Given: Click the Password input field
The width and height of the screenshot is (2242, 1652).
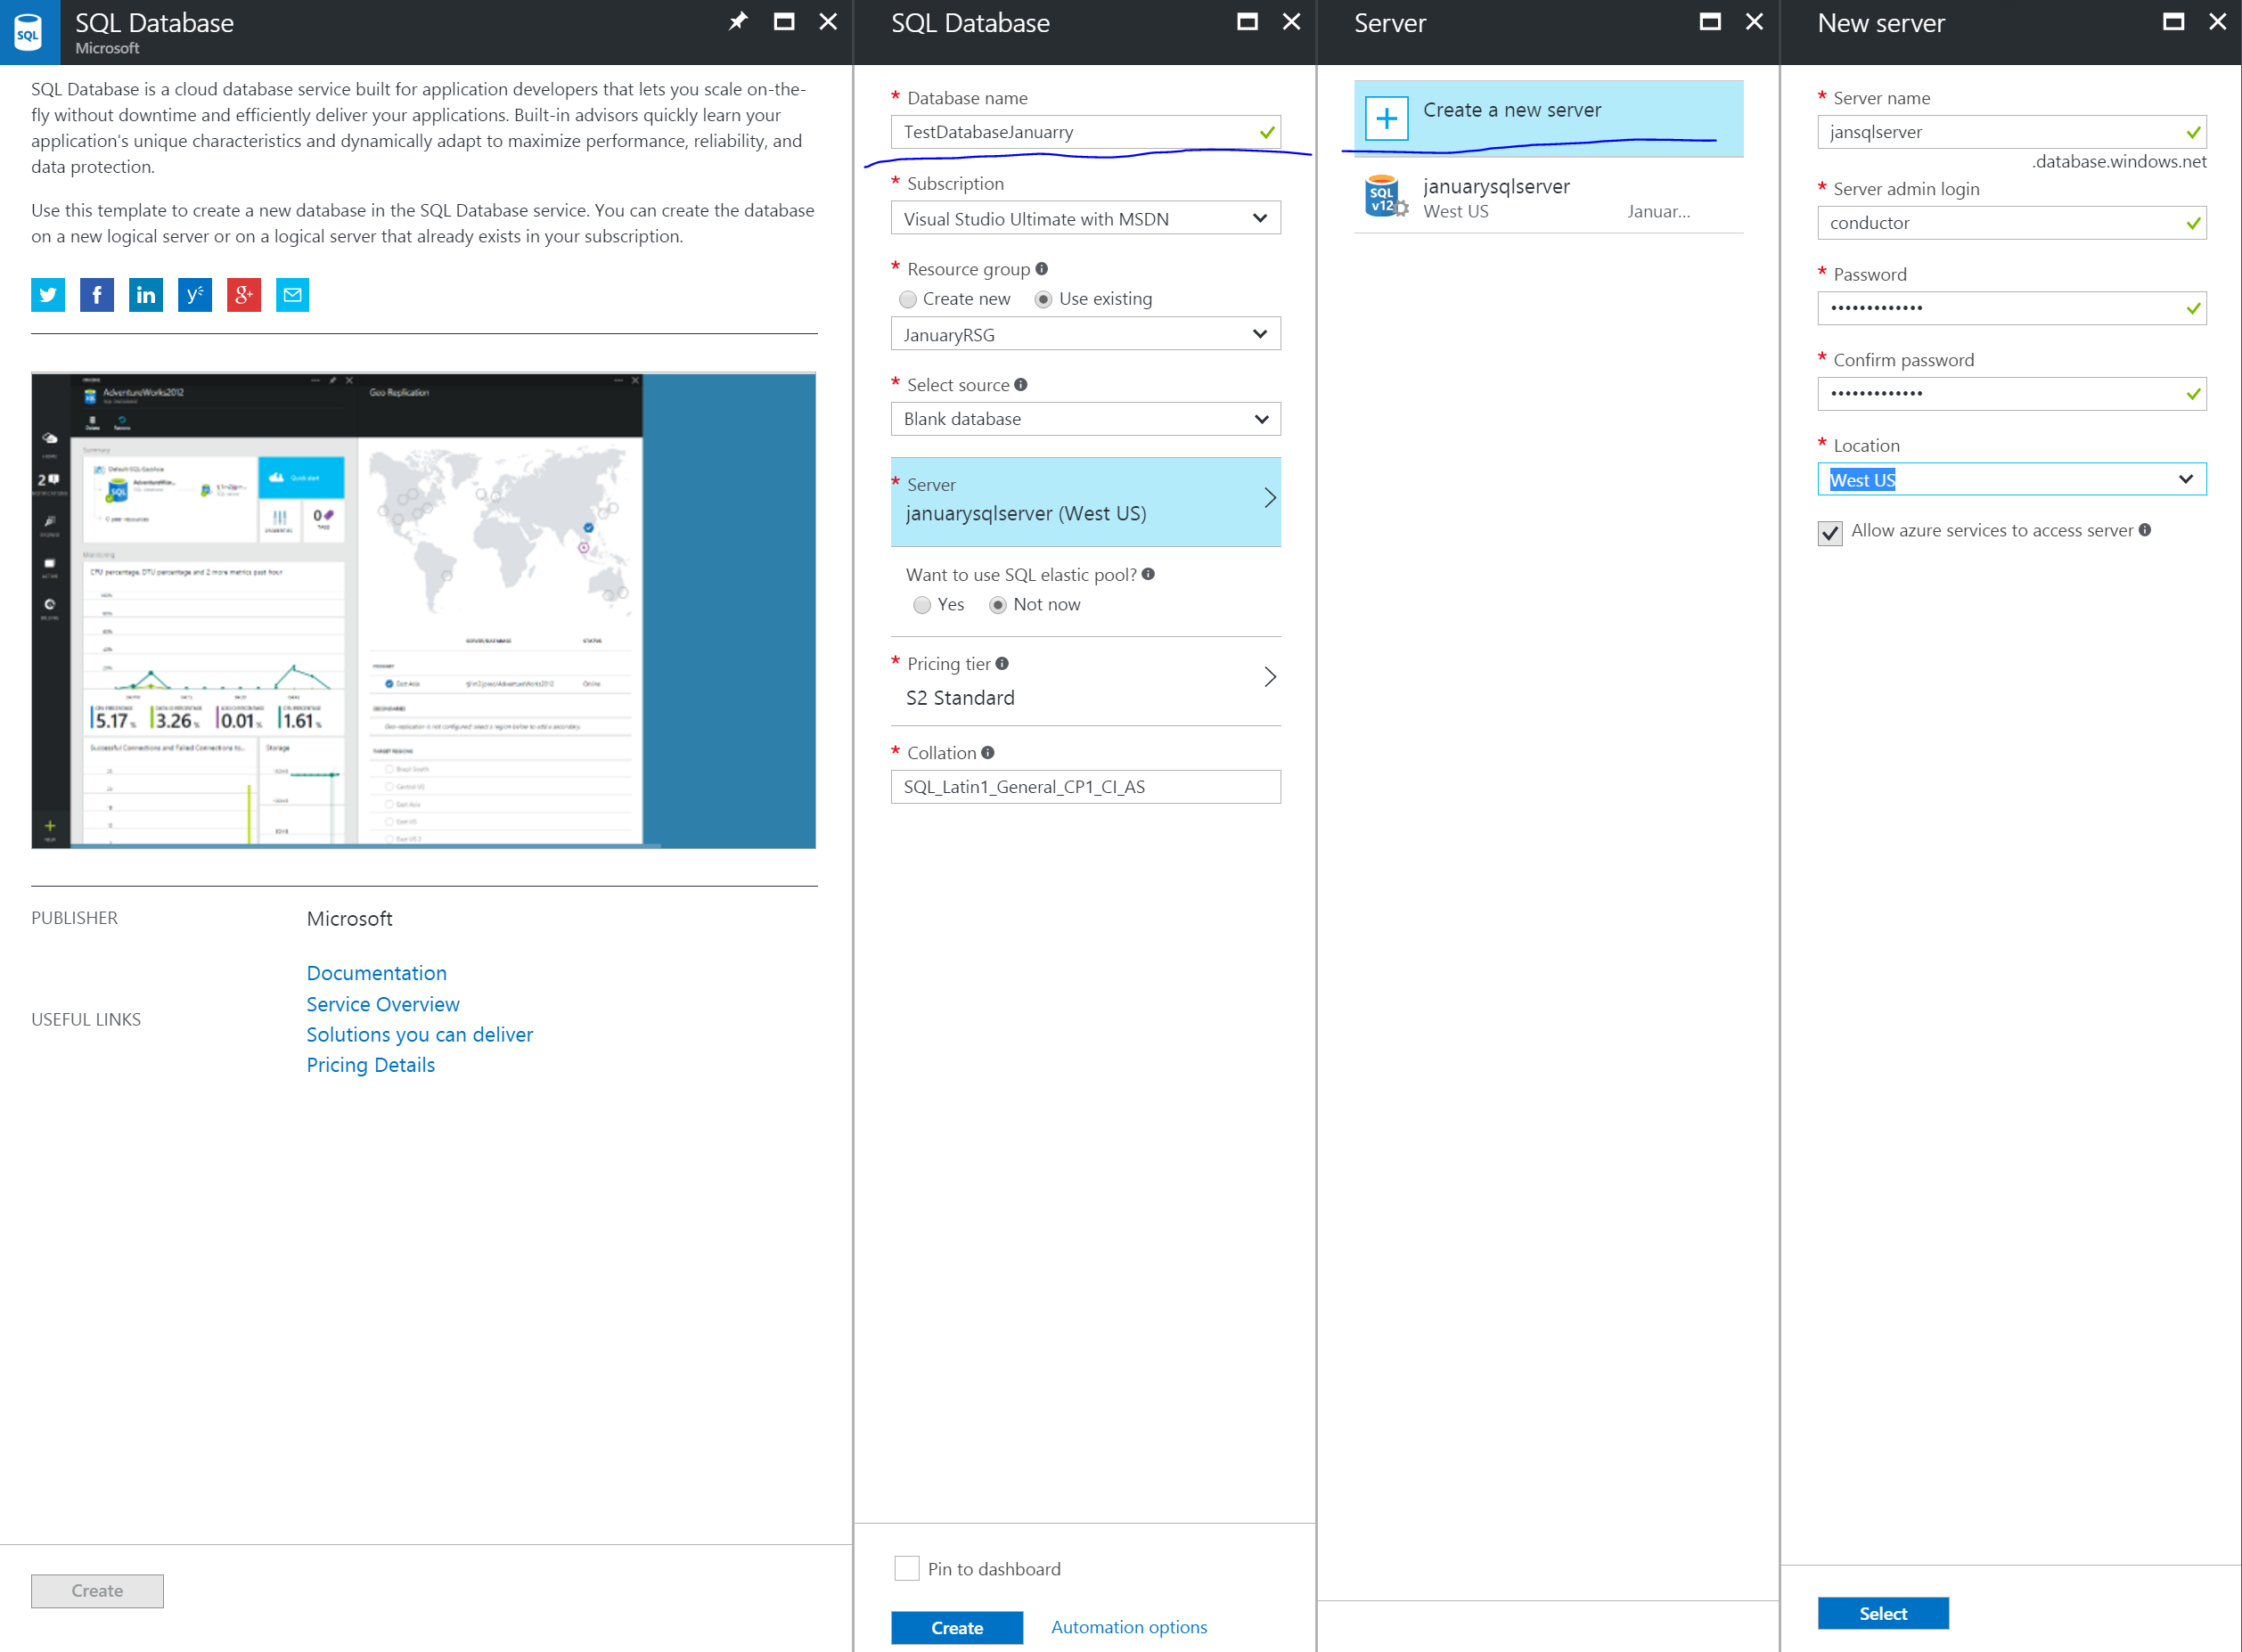Looking at the screenshot, I should pos(2011,308).
